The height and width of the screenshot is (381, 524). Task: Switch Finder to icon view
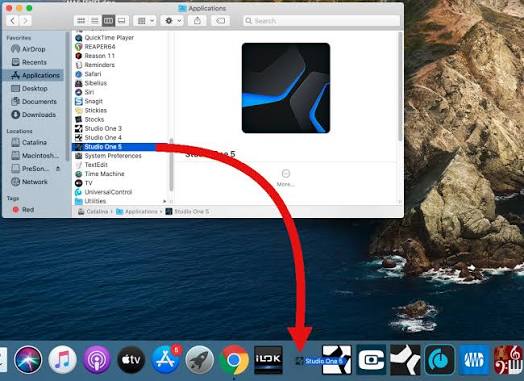pos(81,21)
